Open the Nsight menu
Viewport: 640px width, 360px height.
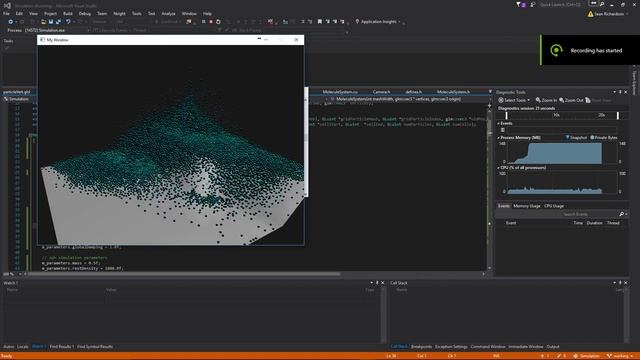click(x=119, y=13)
